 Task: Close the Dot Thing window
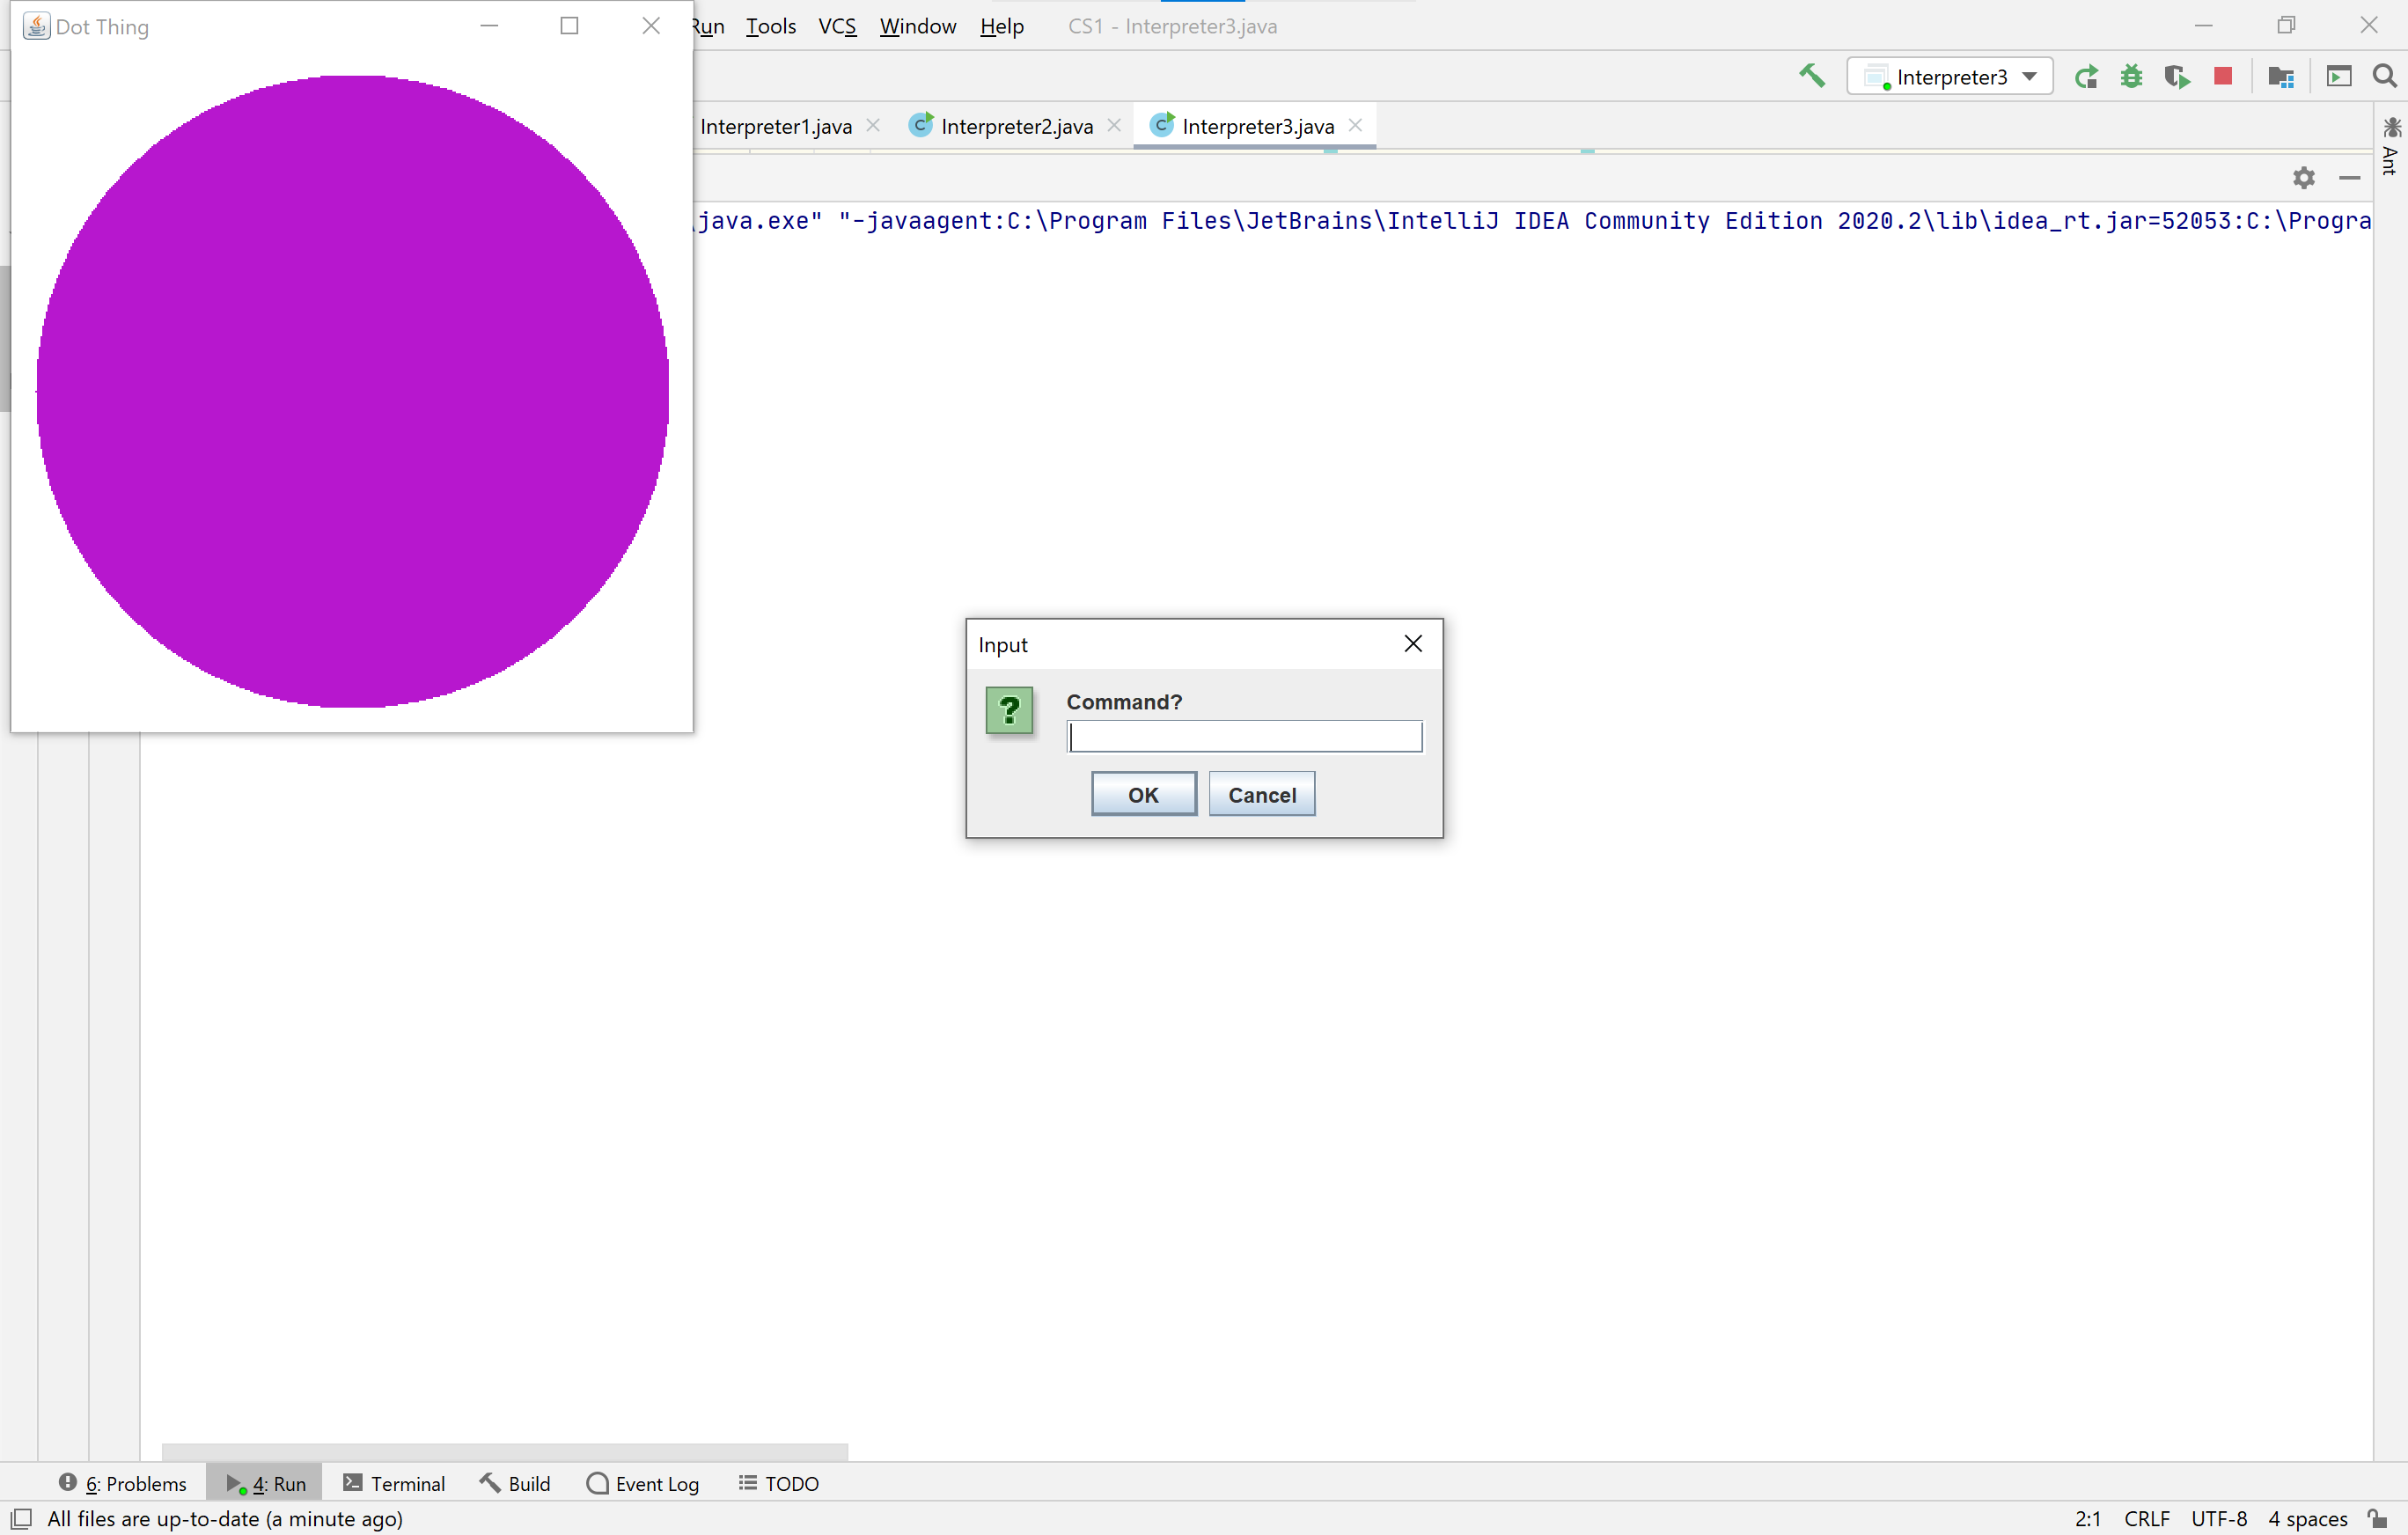(x=651, y=26)
